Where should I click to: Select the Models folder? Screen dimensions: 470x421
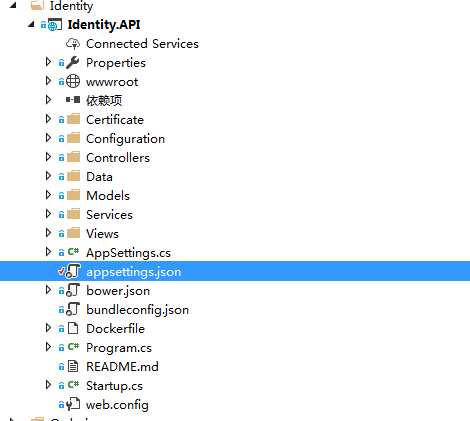tap(108, 196)
